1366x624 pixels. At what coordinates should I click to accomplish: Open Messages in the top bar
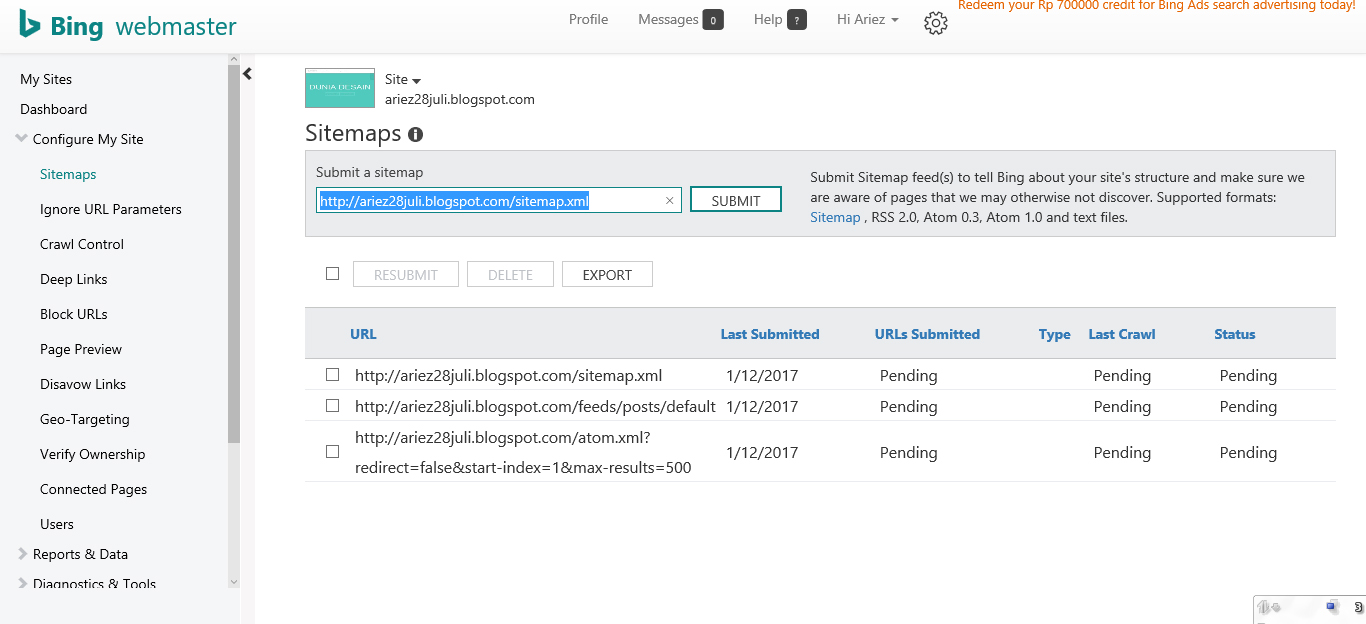(668, 19)
